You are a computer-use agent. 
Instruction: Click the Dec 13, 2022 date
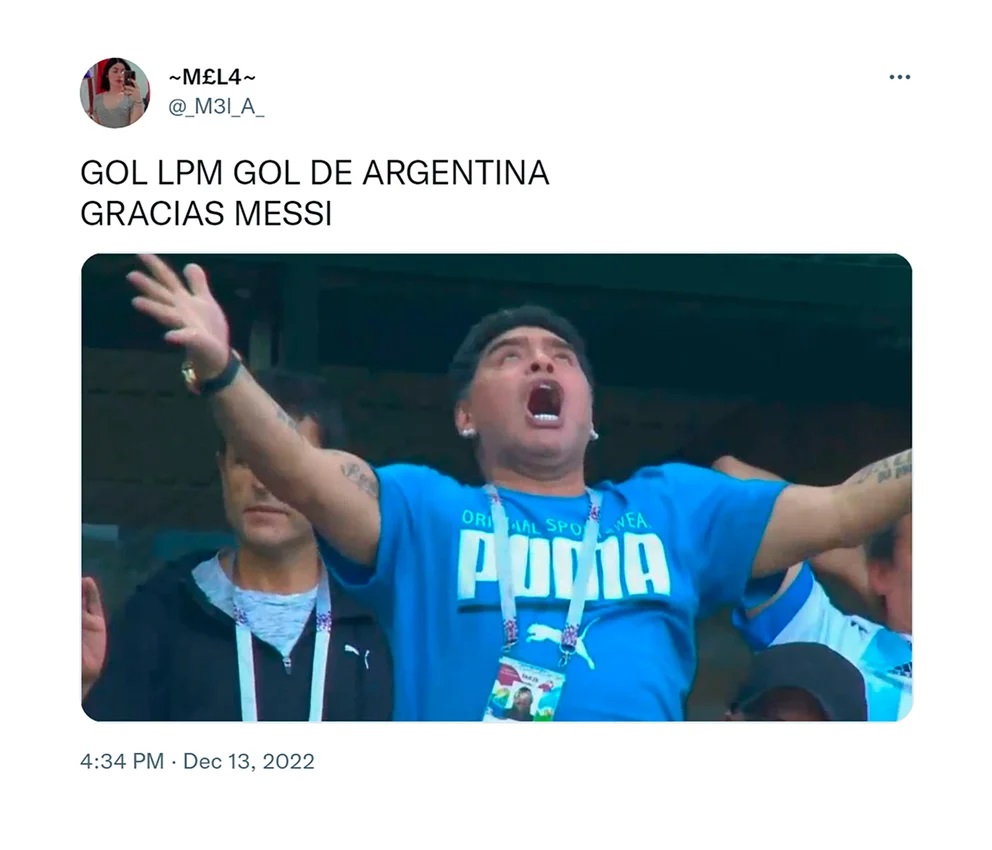(x=249, y=761)
